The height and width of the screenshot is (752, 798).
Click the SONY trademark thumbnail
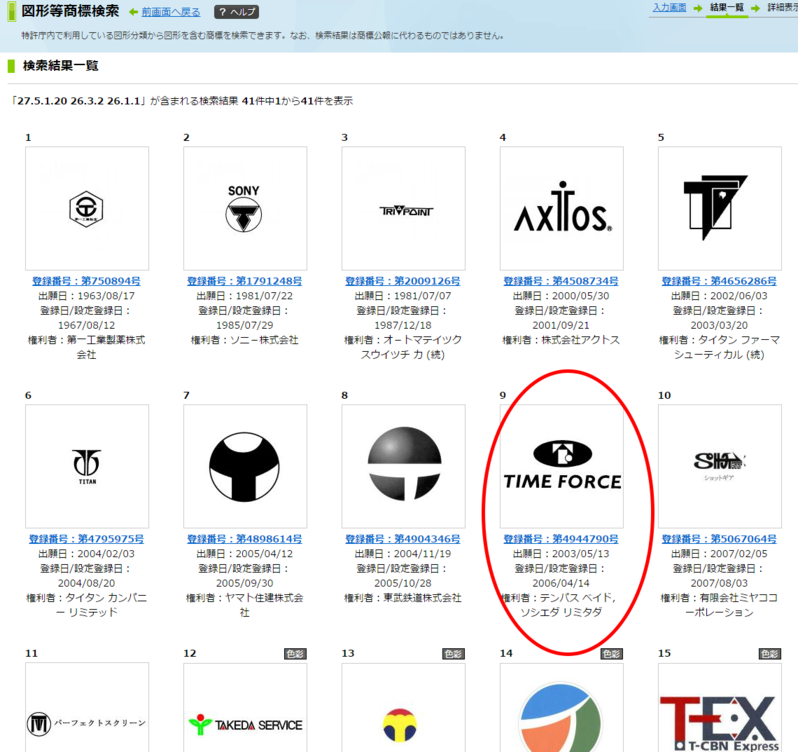coord(245,209)
